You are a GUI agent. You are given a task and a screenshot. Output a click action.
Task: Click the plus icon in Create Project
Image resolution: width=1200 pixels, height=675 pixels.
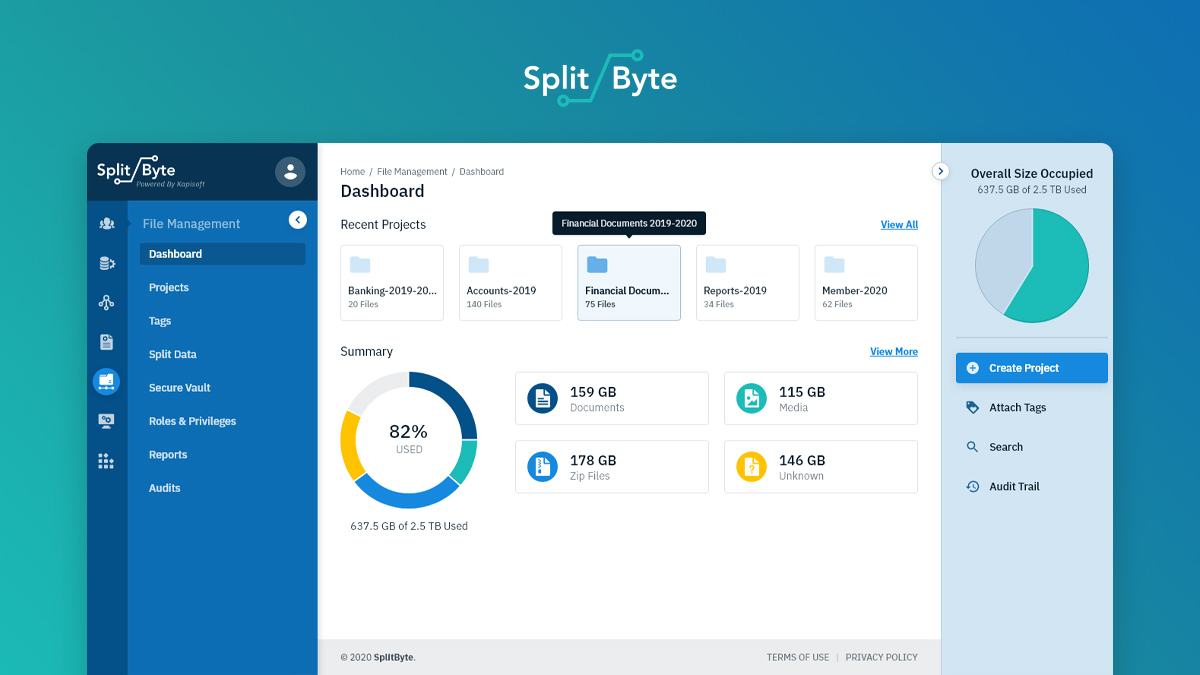[972, 368]
